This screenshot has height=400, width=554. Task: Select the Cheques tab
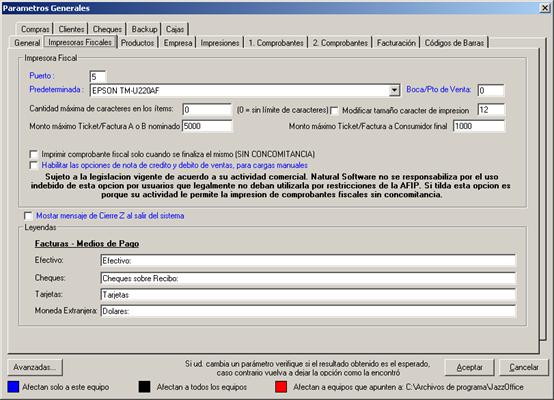coord(107,29)
